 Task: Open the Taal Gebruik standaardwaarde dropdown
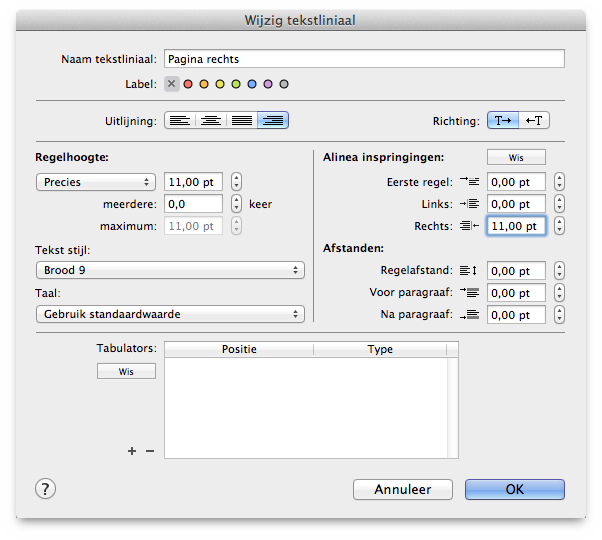tap(170, 314)
